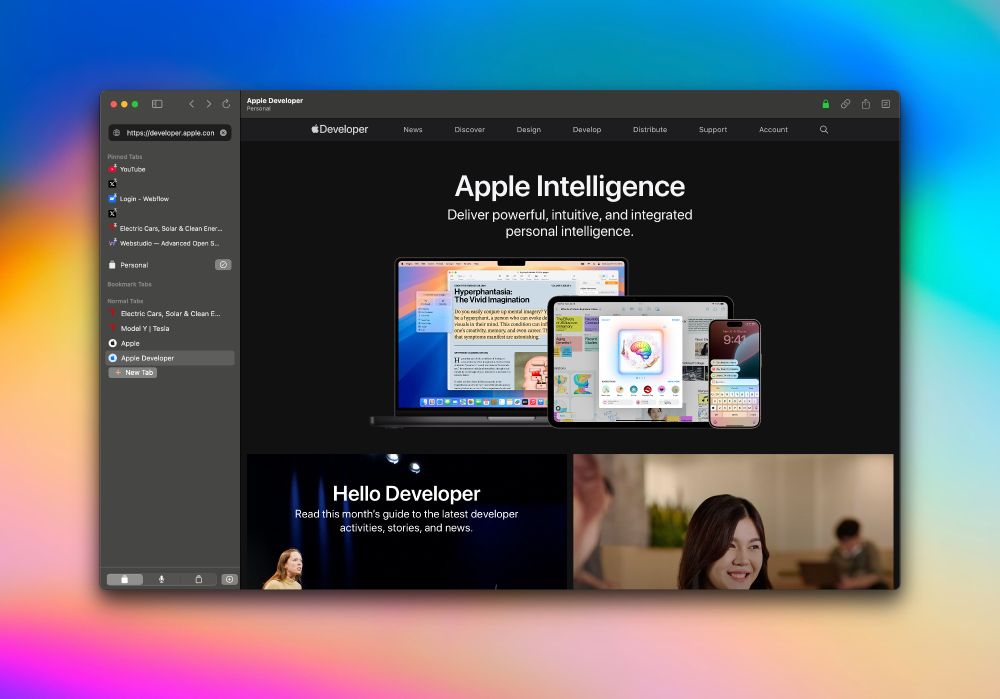Click the green padlock security icon
1000x699 pixels.
(x=825, y=104)
